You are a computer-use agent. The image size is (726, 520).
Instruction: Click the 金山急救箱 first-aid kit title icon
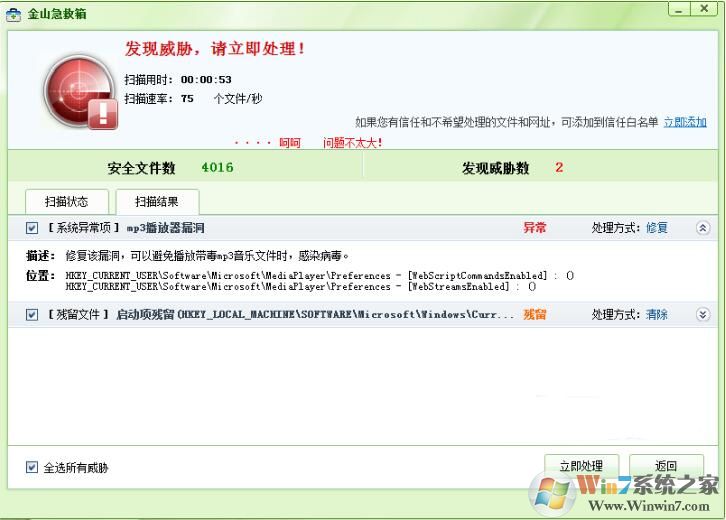click(x=13, y=14)
